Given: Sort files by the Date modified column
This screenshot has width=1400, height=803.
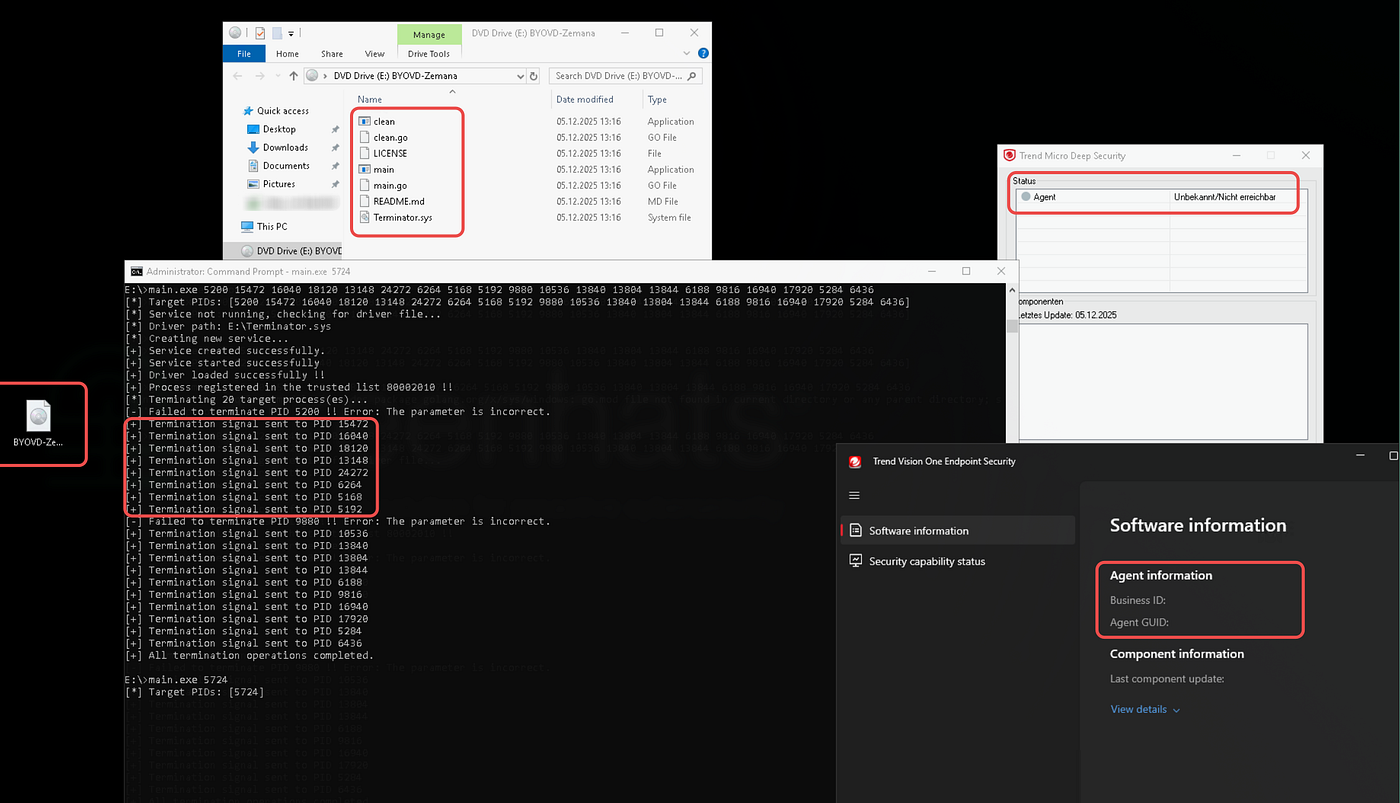Looking at the screenshot, I should 585,99.
